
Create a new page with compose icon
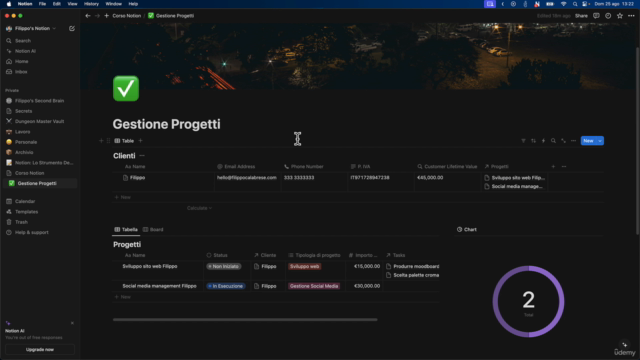[72, 29]
